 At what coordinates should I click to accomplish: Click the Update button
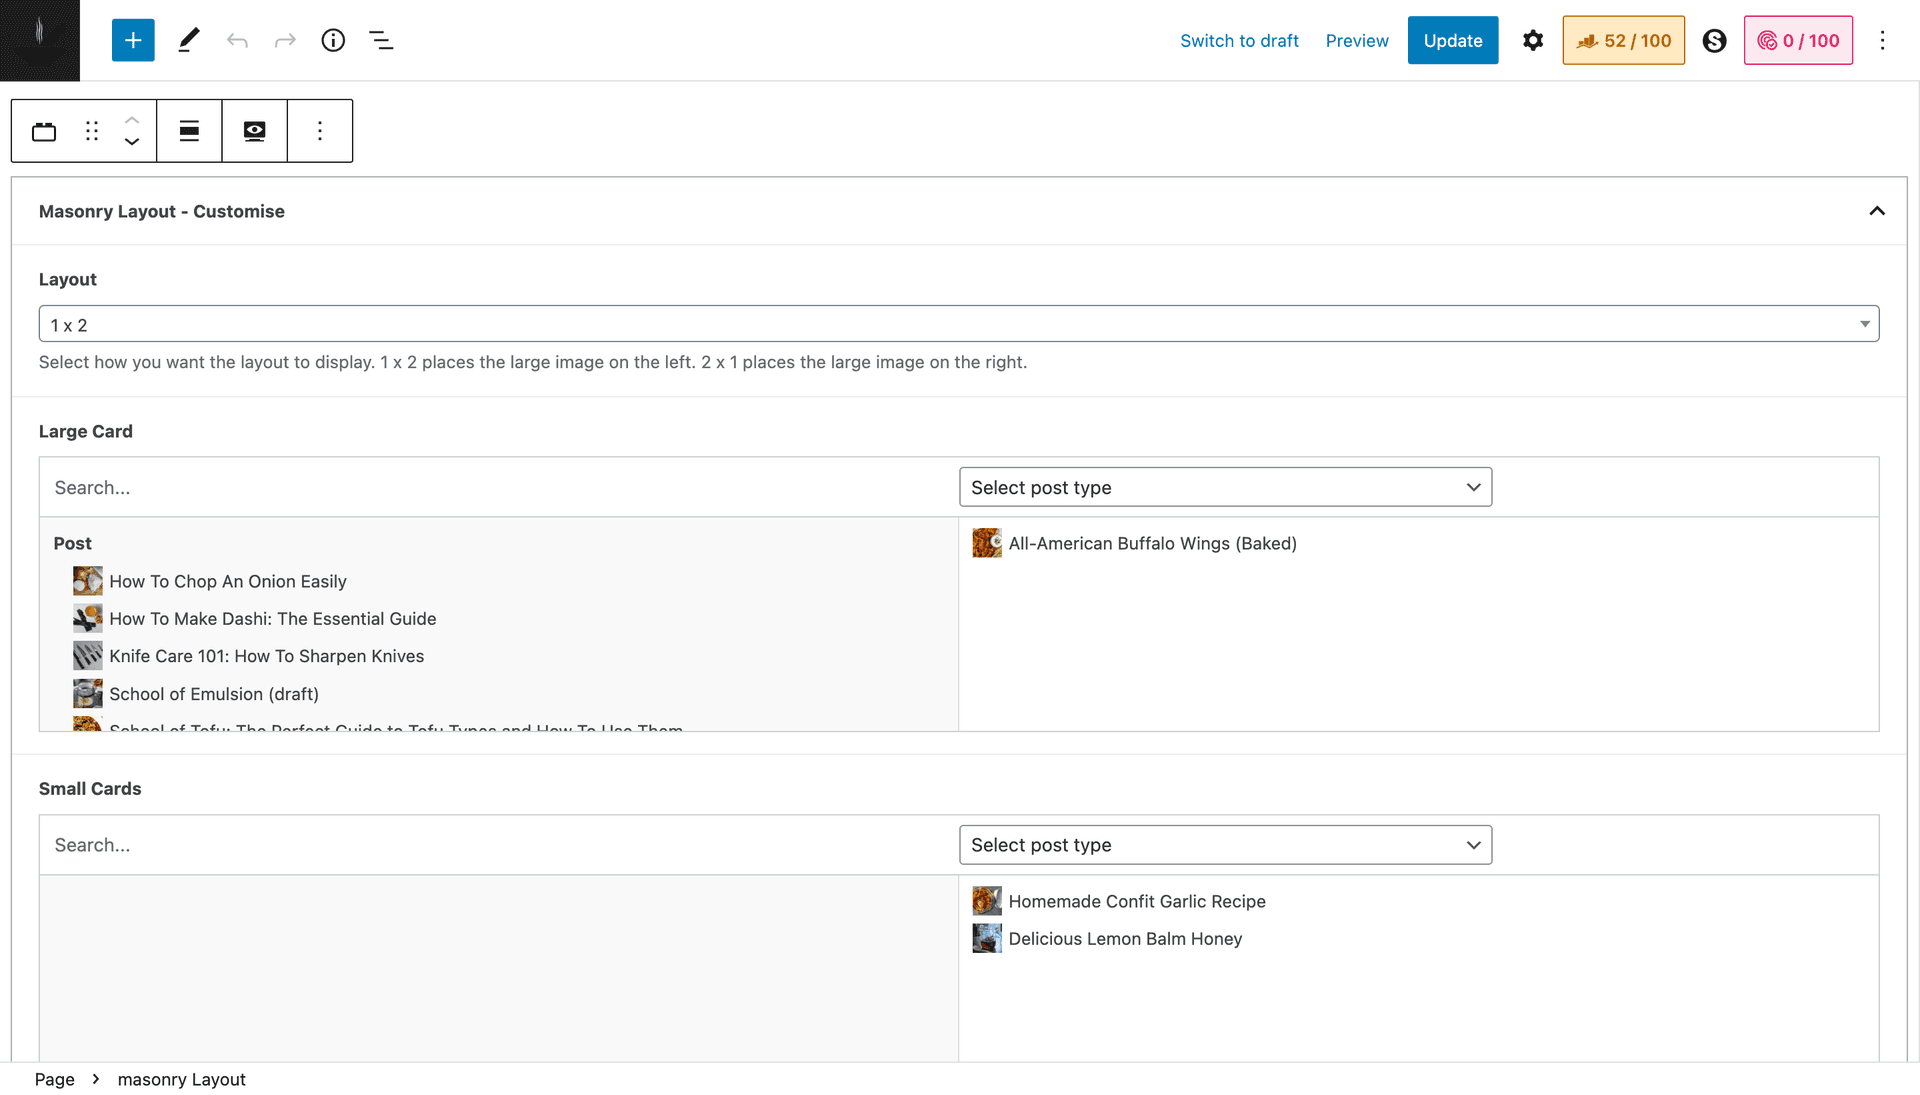1453,40
